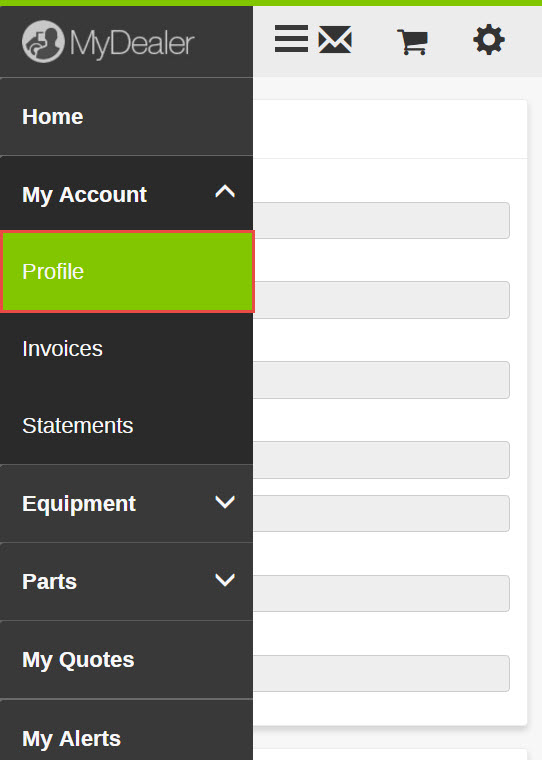542x760 pixels.
Task: Expand the Equipment submenu chevron
Action: click(x=225, y=502)
